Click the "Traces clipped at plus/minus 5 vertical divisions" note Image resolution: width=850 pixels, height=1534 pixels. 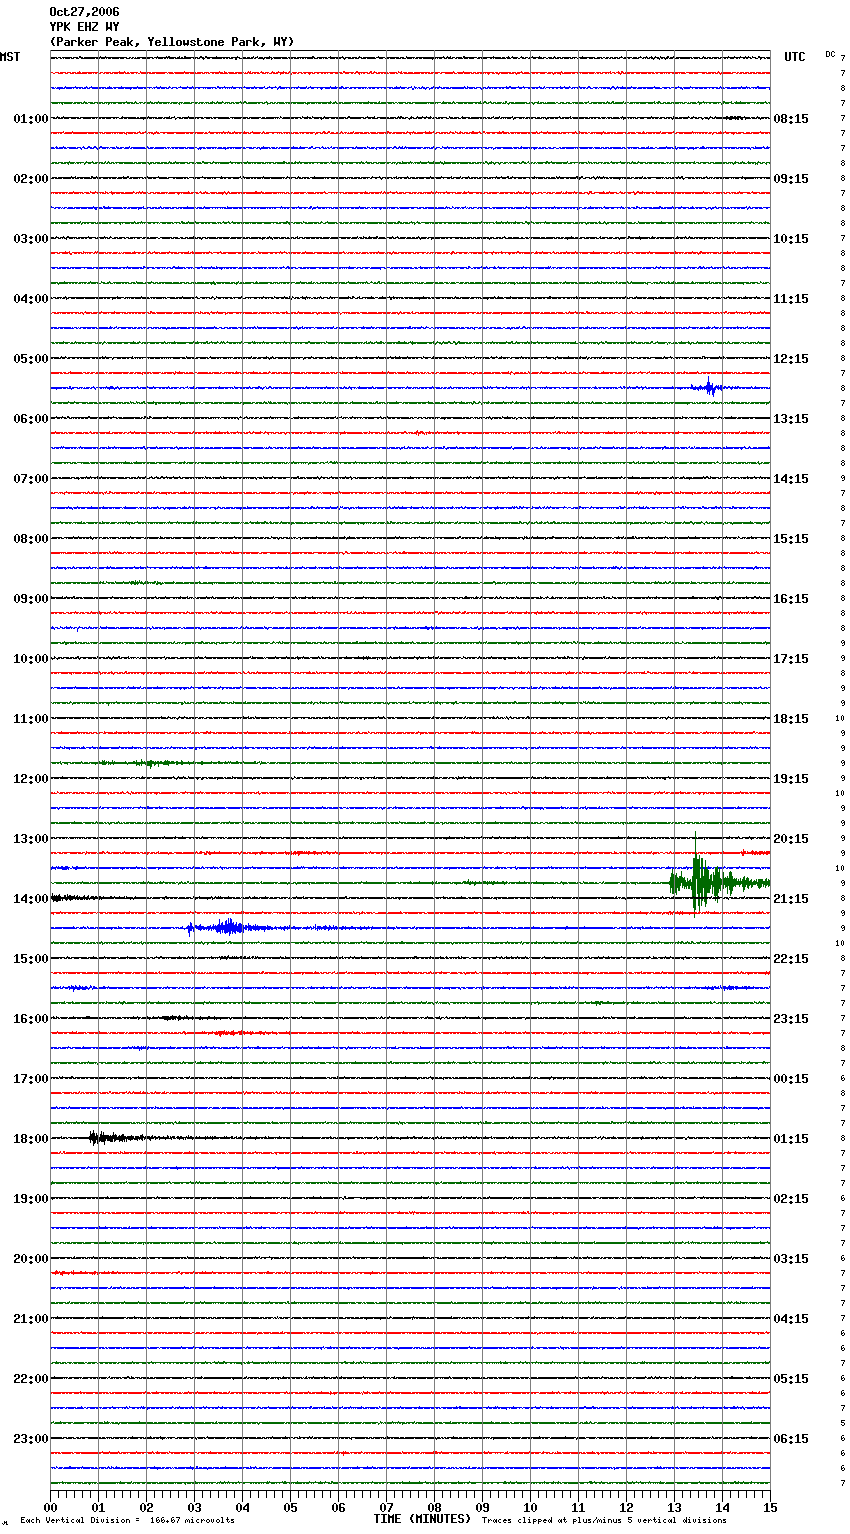coord(604,1520)
